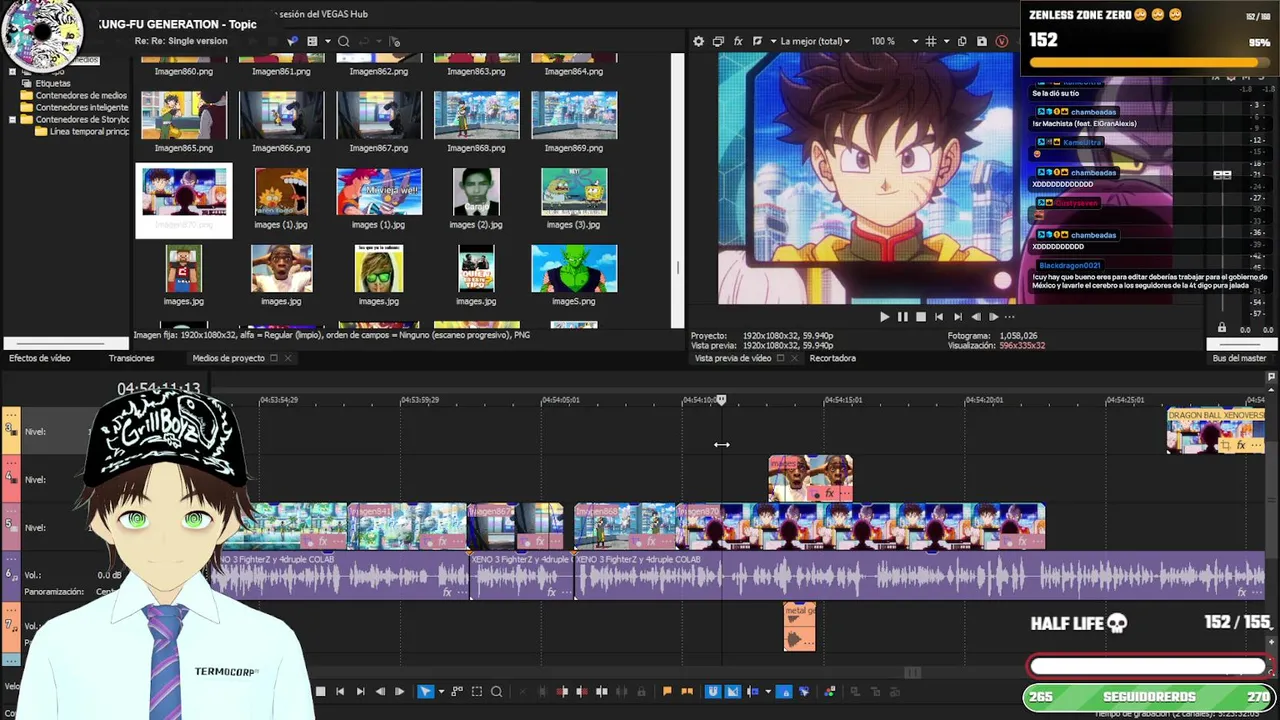Open the 'La mejor (total)' preview quality dropdown

815,41
